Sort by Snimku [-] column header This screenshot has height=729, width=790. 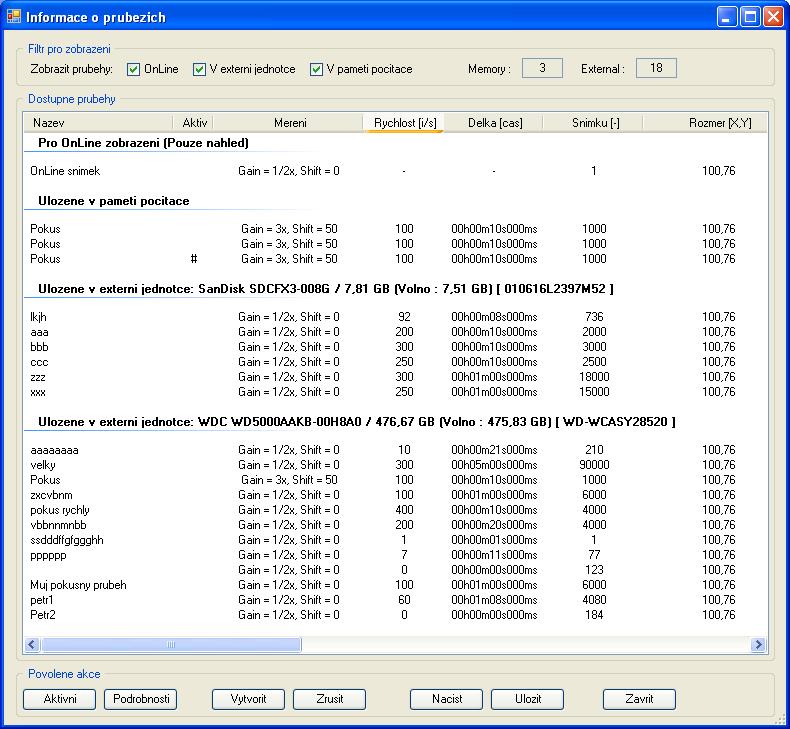(x=593, y=122)
